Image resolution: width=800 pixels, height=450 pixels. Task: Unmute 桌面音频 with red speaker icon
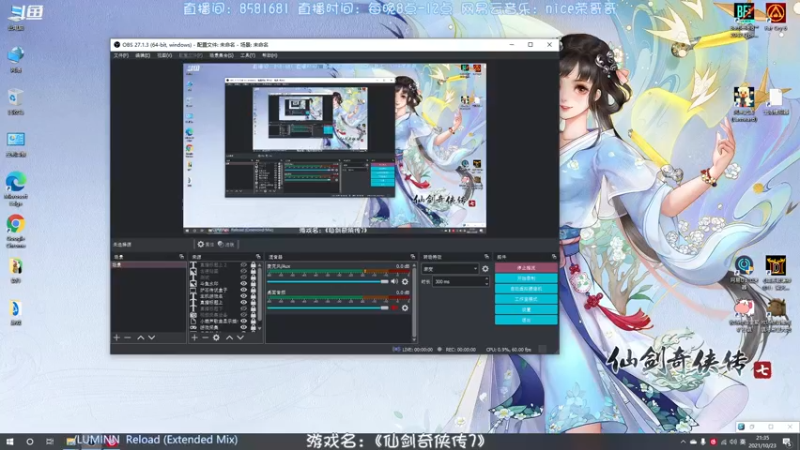coord(394,308)
